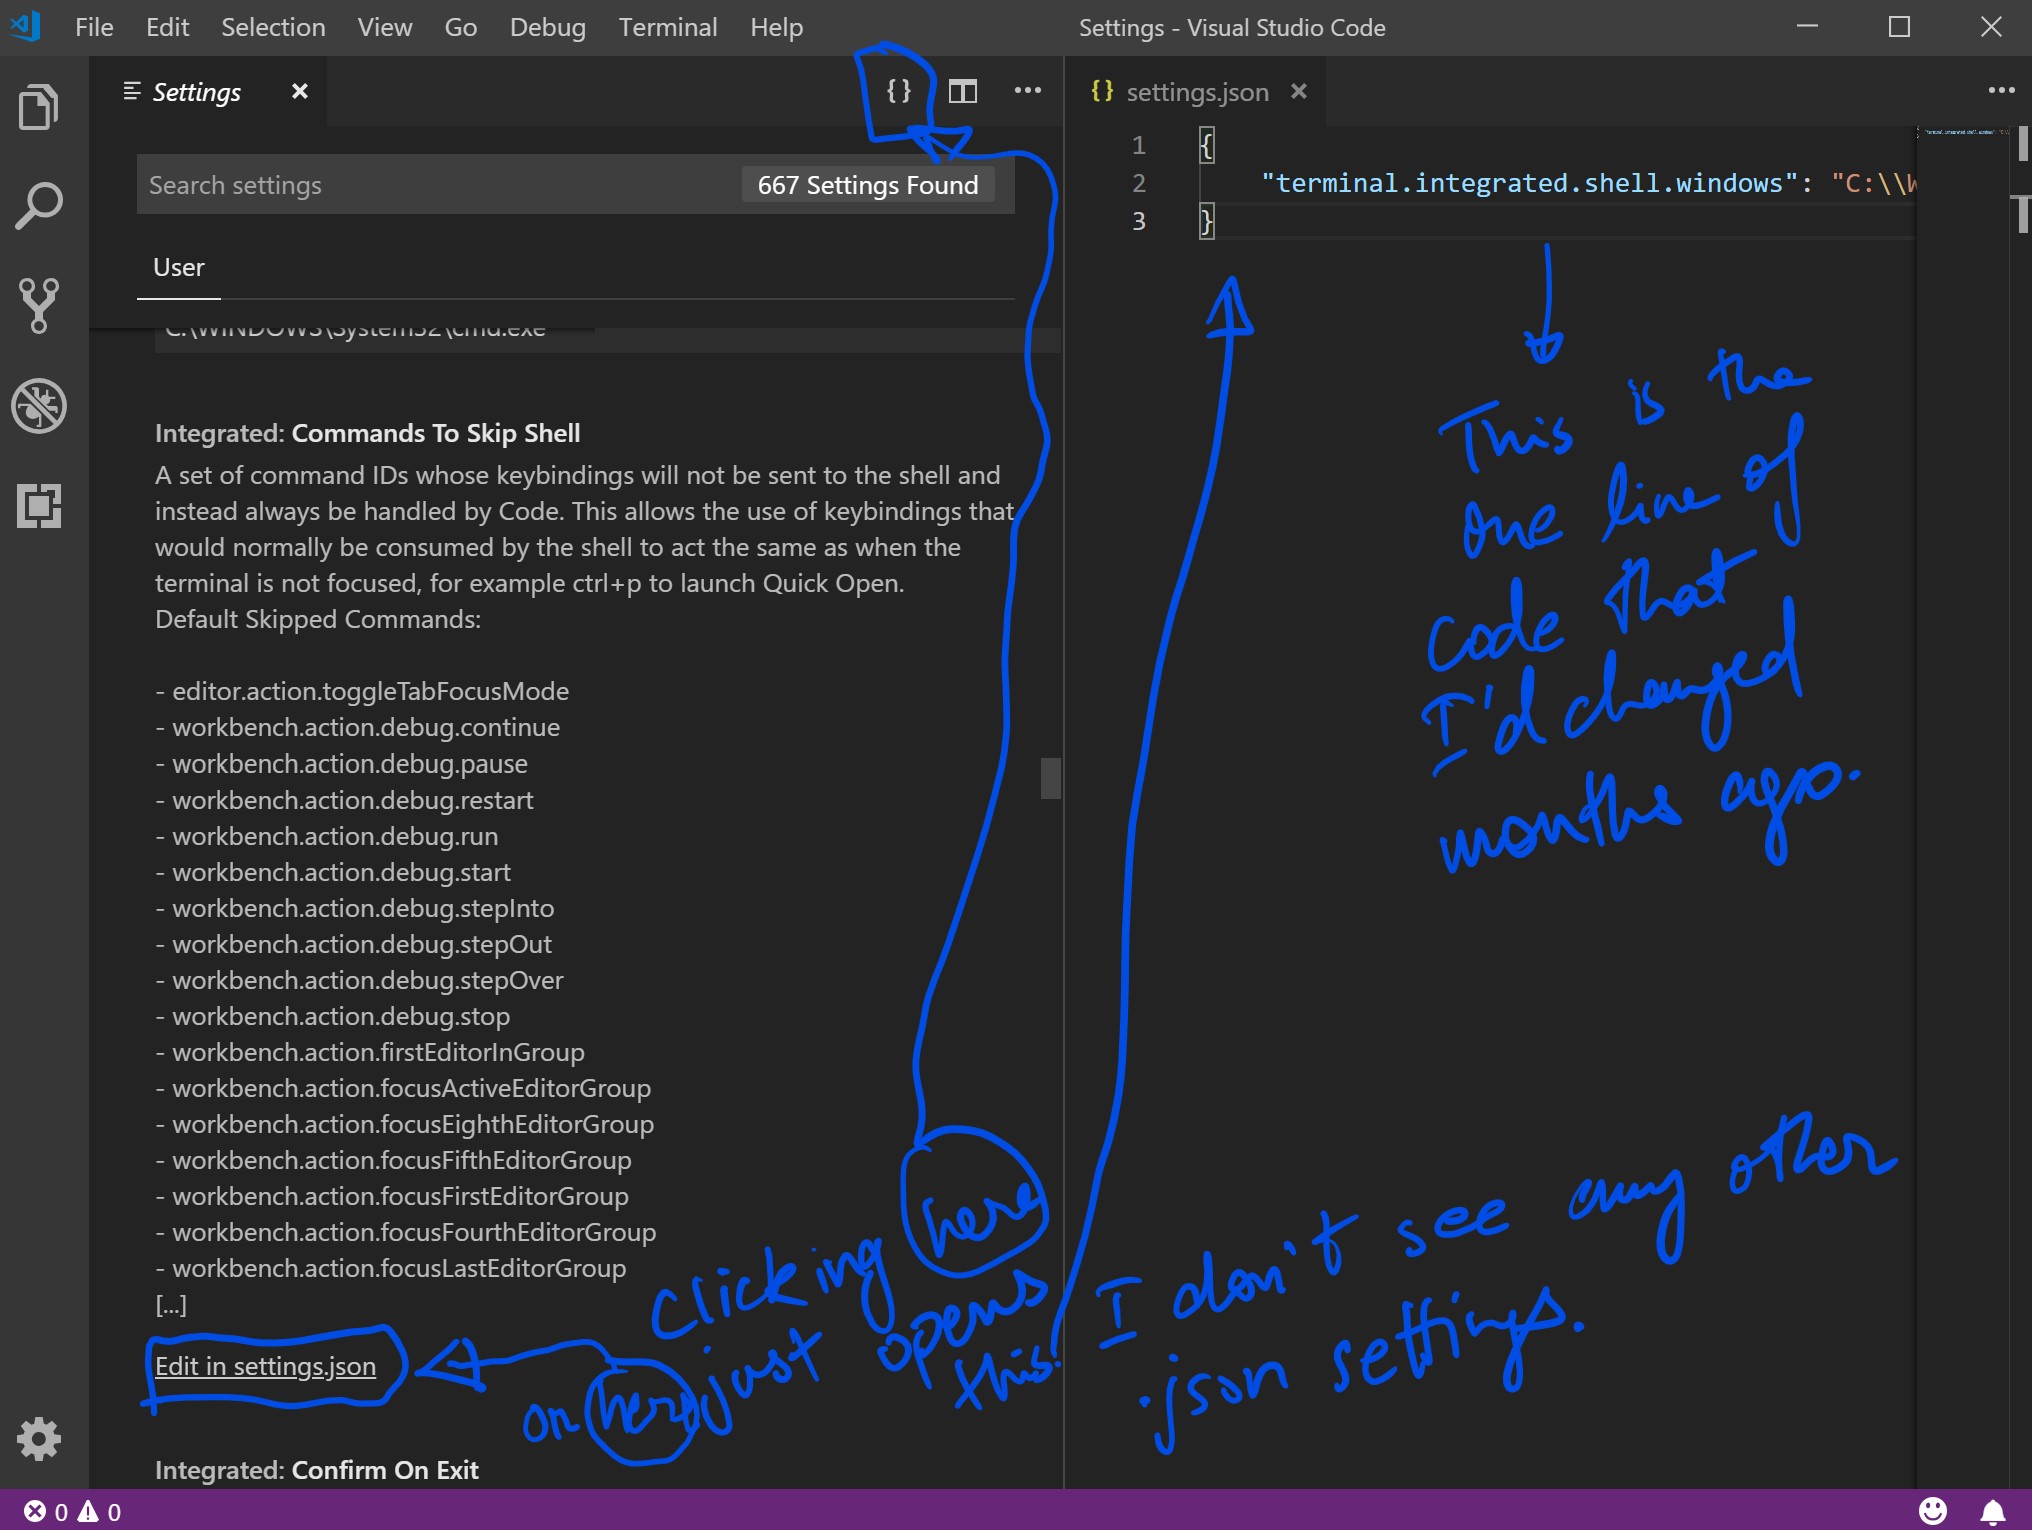The width and height of the screenshot is (2032, 1530).
Task: Click the split editor layout icon
Action: pos(962,91)
